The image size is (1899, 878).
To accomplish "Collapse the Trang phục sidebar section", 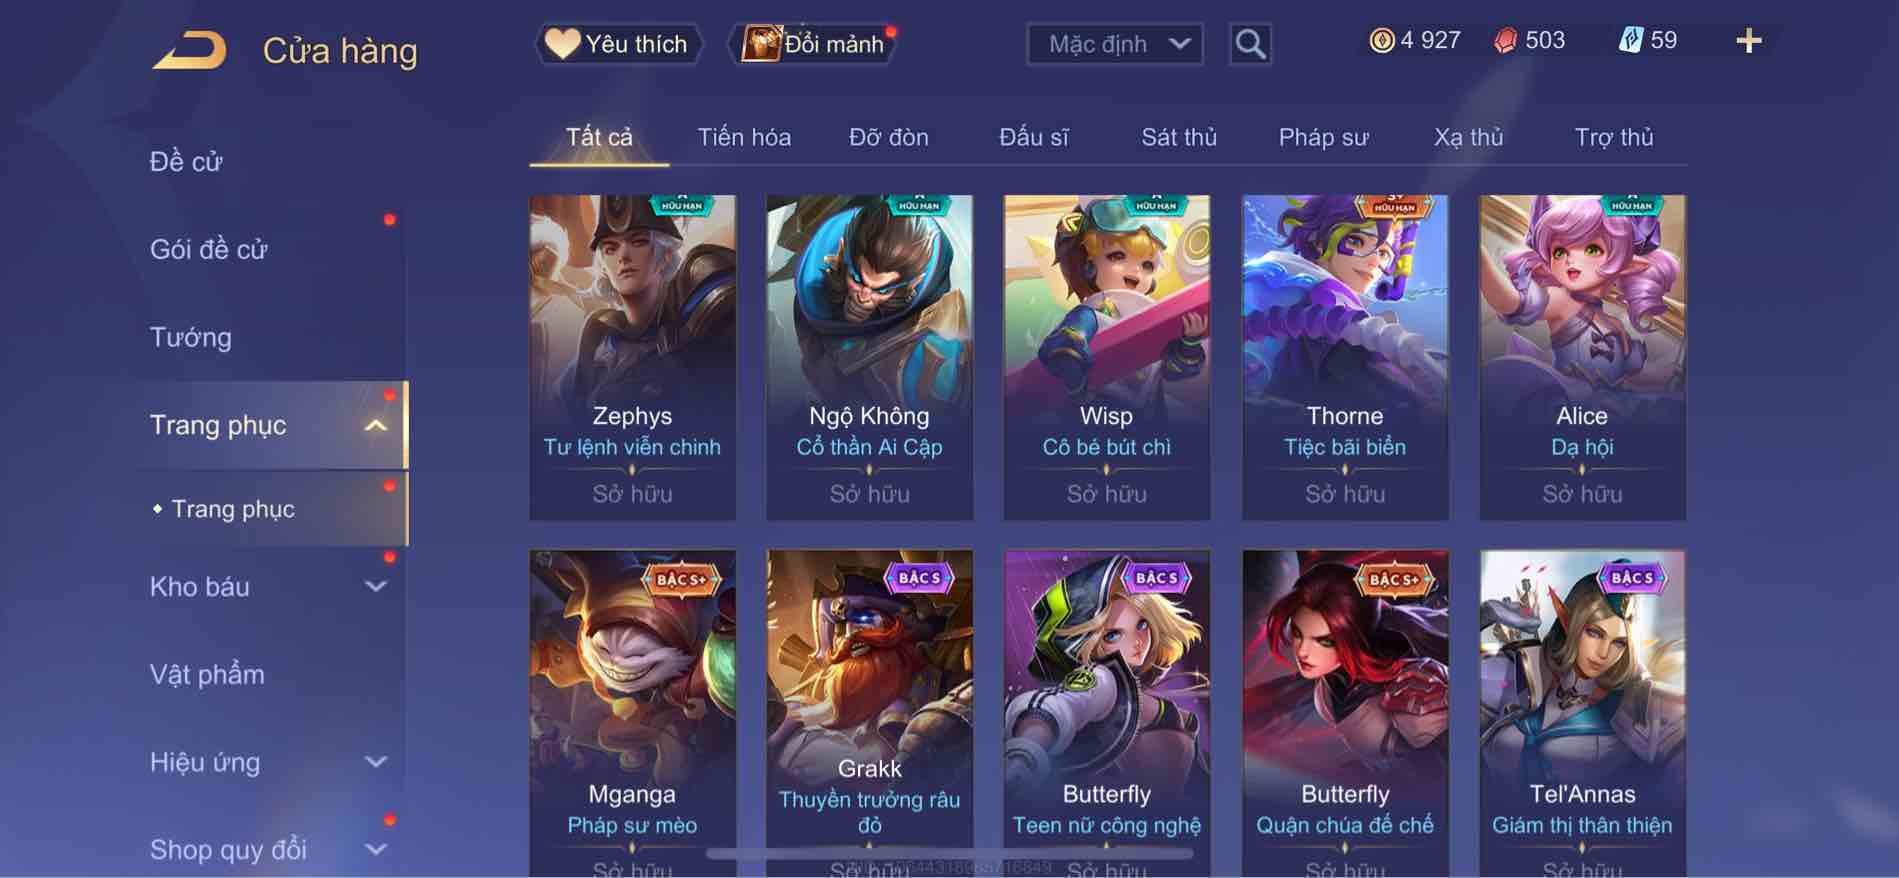I will [376, 426].
